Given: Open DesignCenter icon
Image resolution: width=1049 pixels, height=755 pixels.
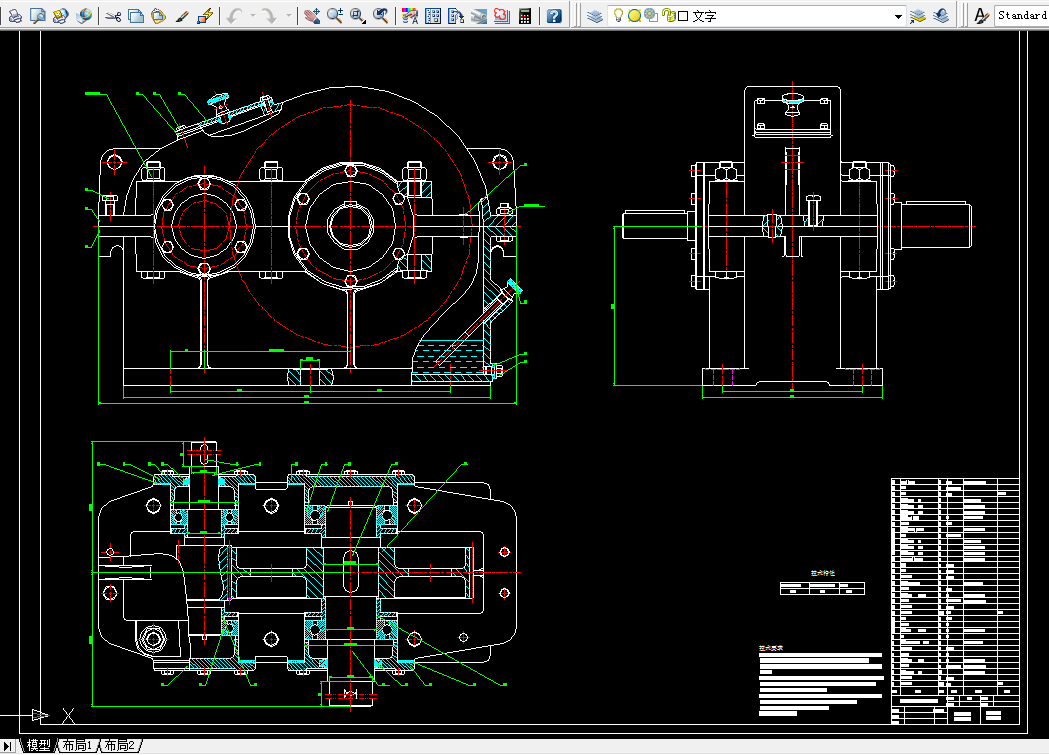Looking at the screenshot, I should click(433, 15).
